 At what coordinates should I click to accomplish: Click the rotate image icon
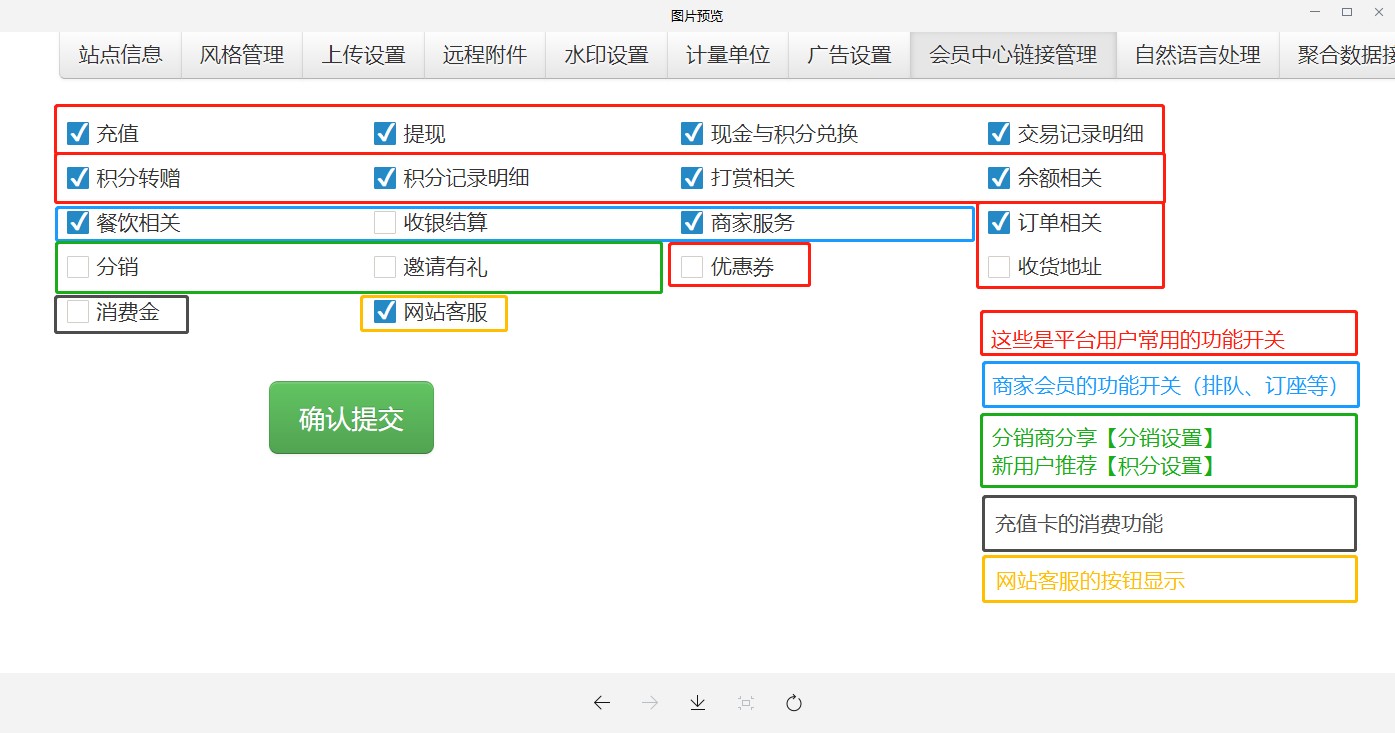(794, 703)
